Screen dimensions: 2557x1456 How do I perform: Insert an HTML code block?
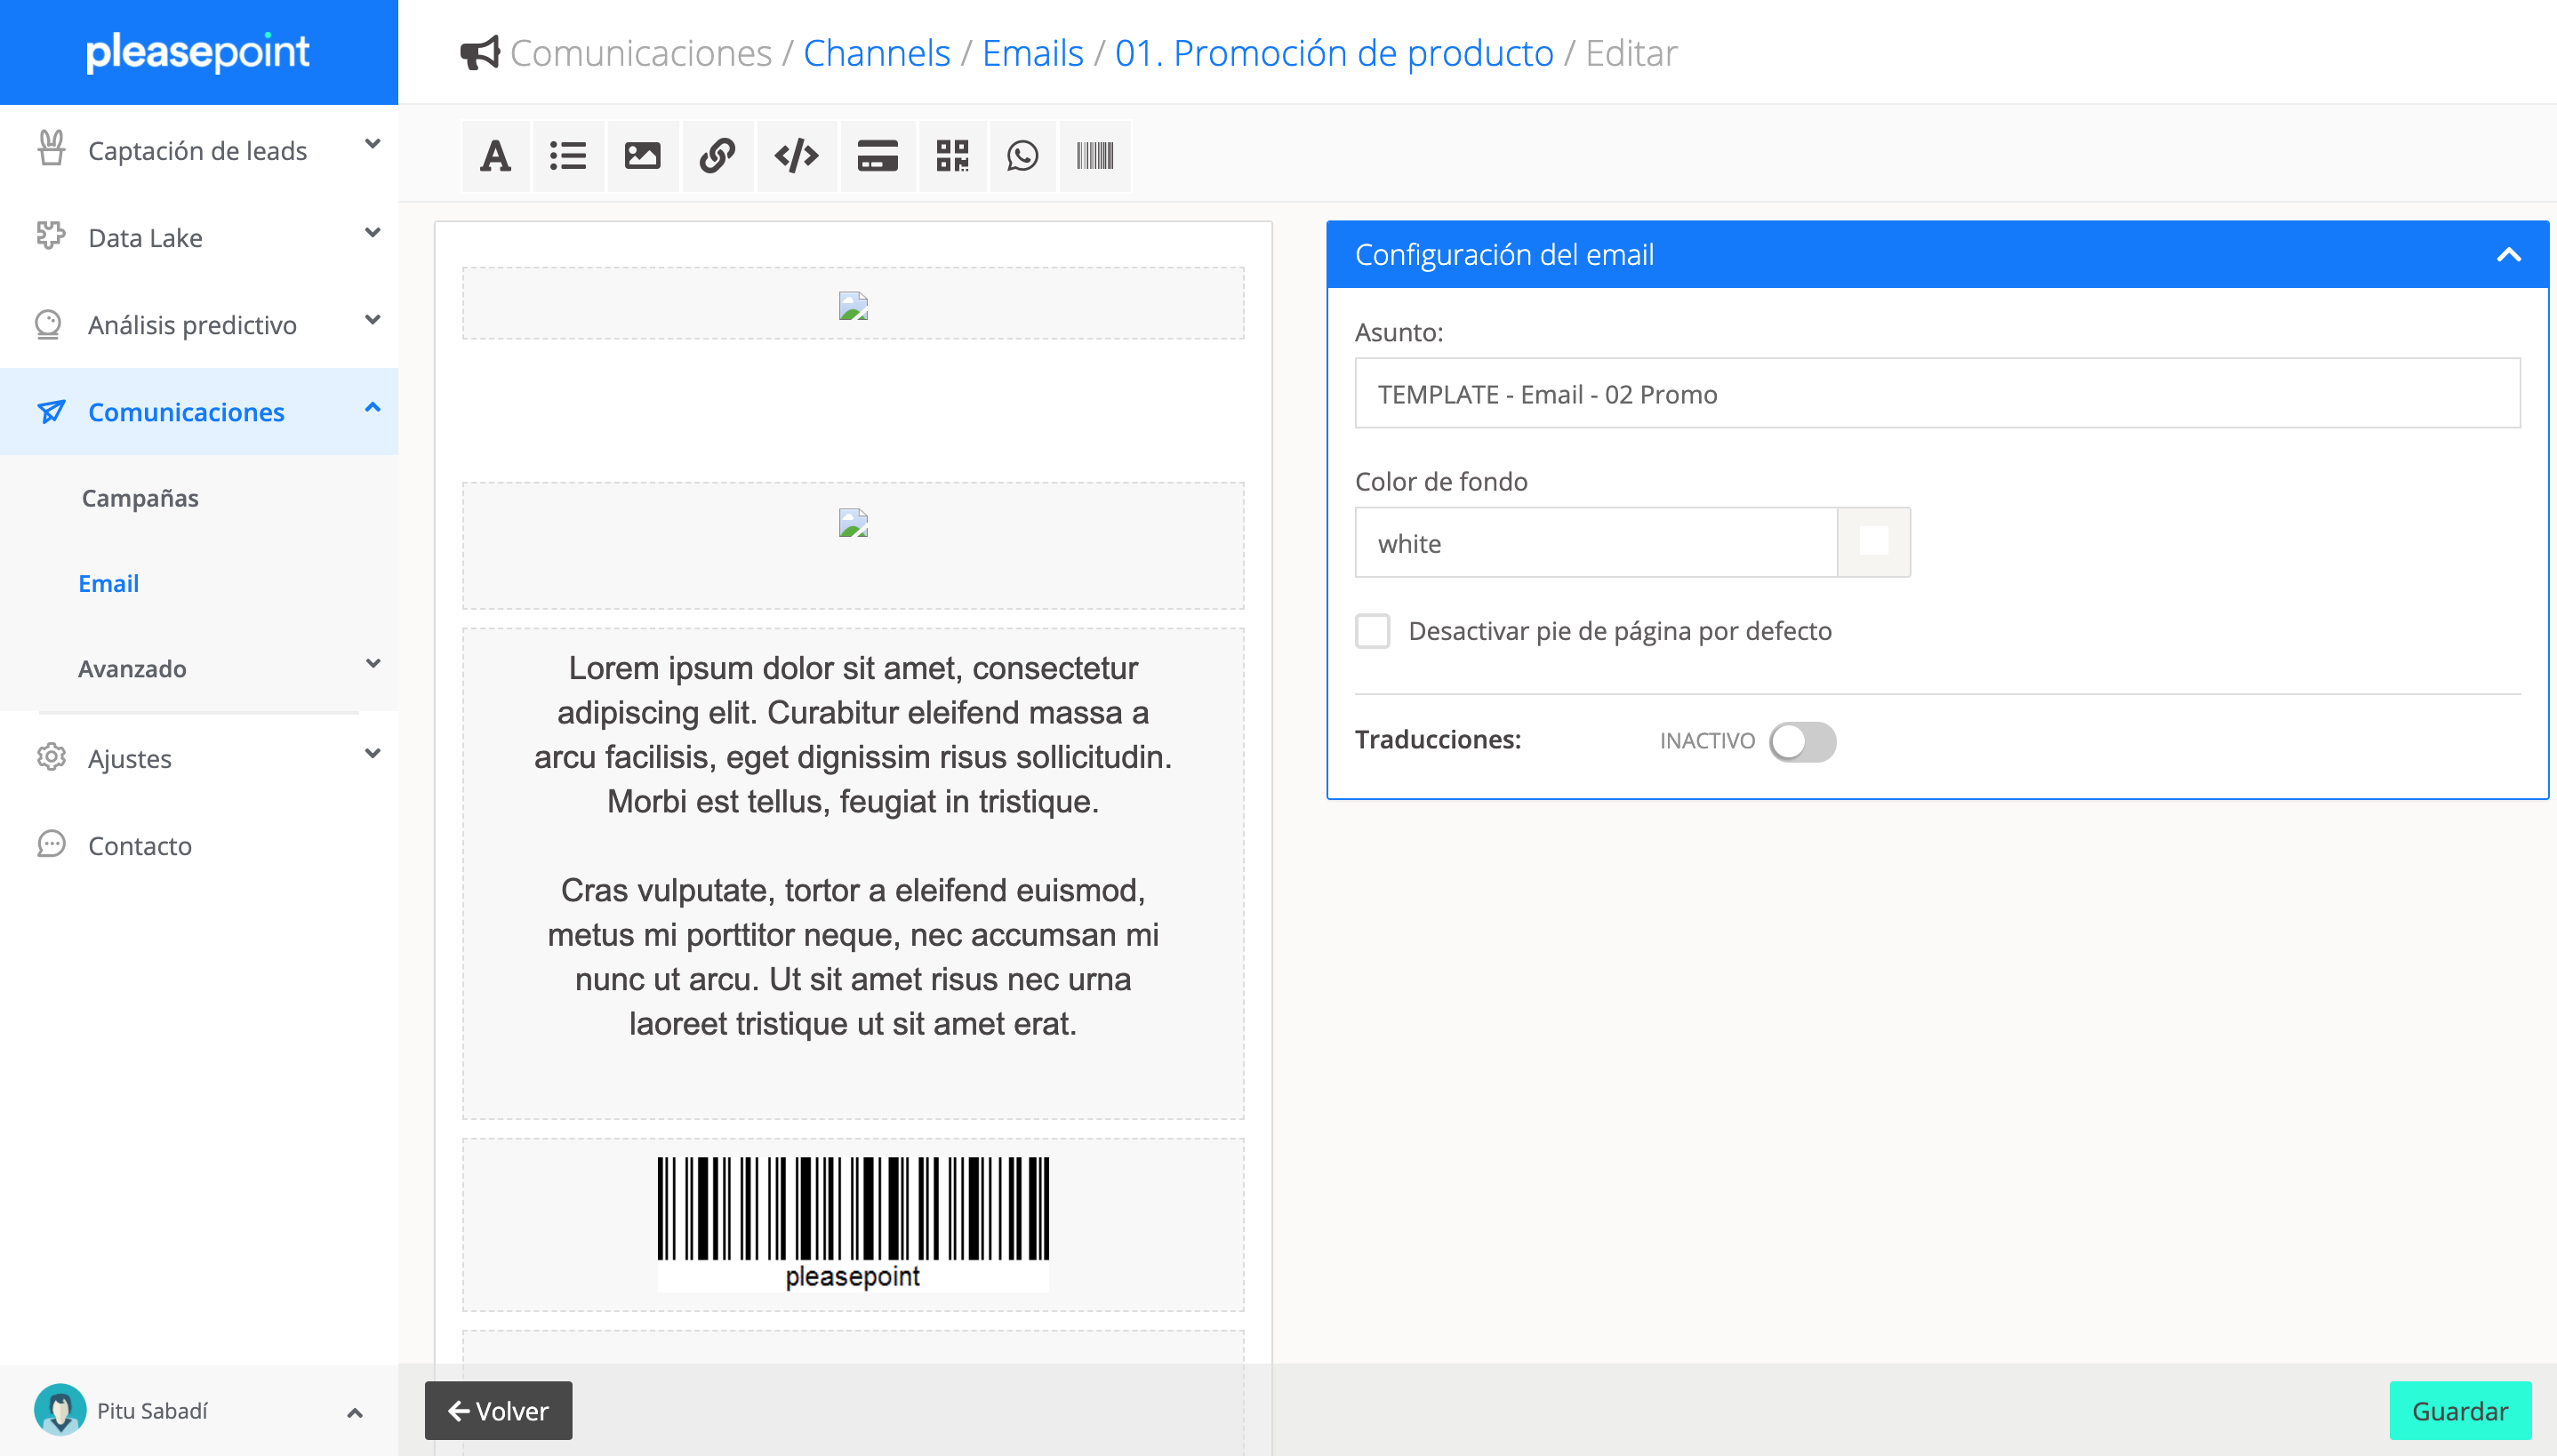tap(796, 156)
